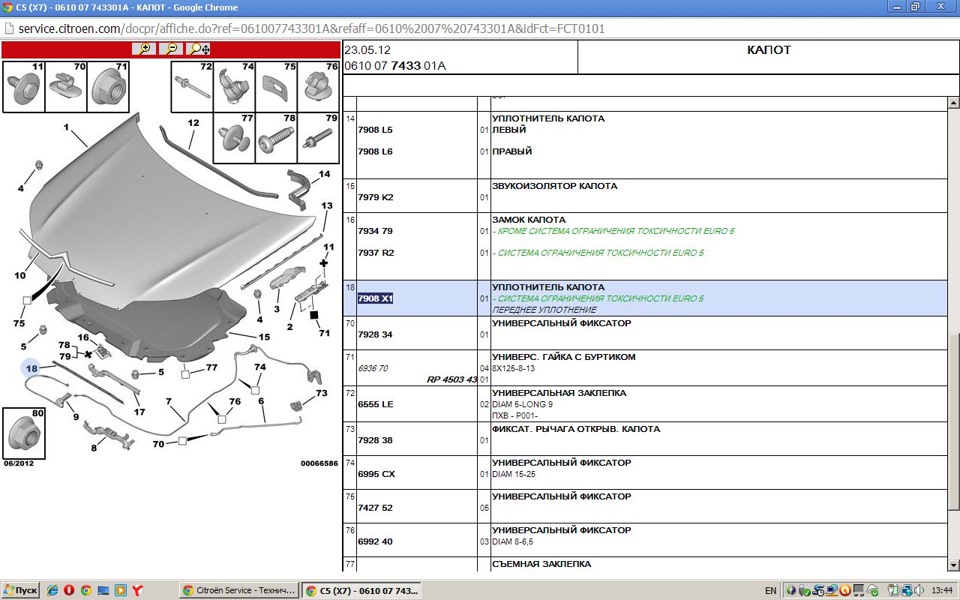Select callout number 10 on diagram
Screen dimensions: 960x600
tap(20, 276)
